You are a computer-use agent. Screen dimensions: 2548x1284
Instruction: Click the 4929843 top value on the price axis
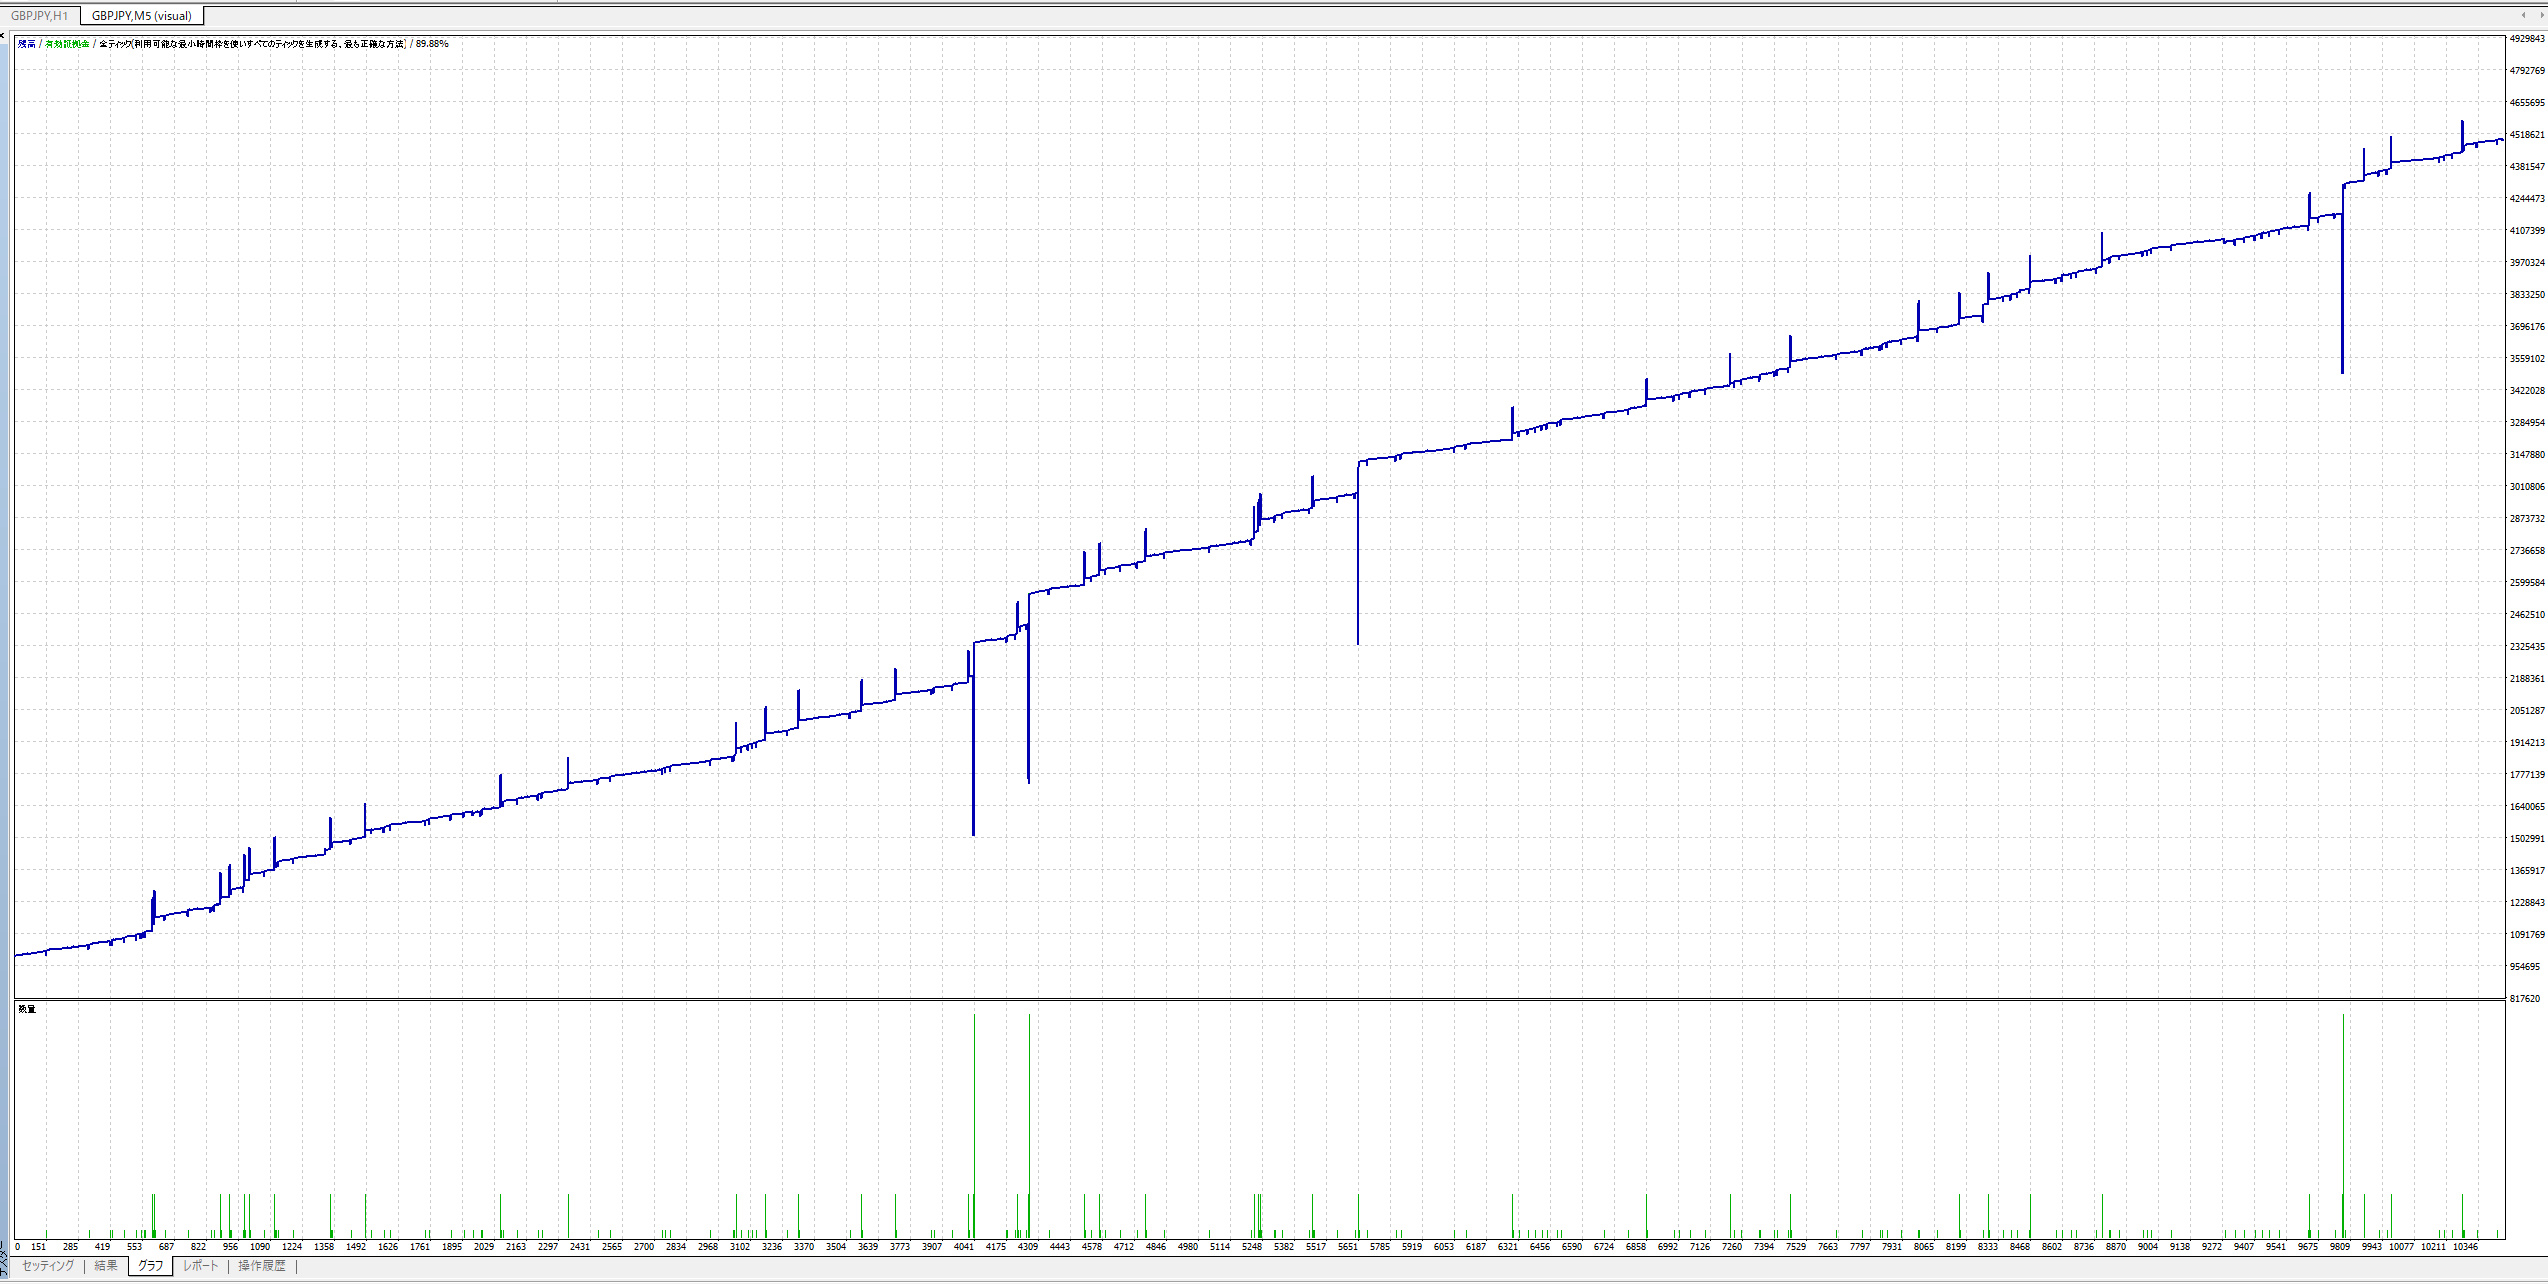tap(2527, 39)
